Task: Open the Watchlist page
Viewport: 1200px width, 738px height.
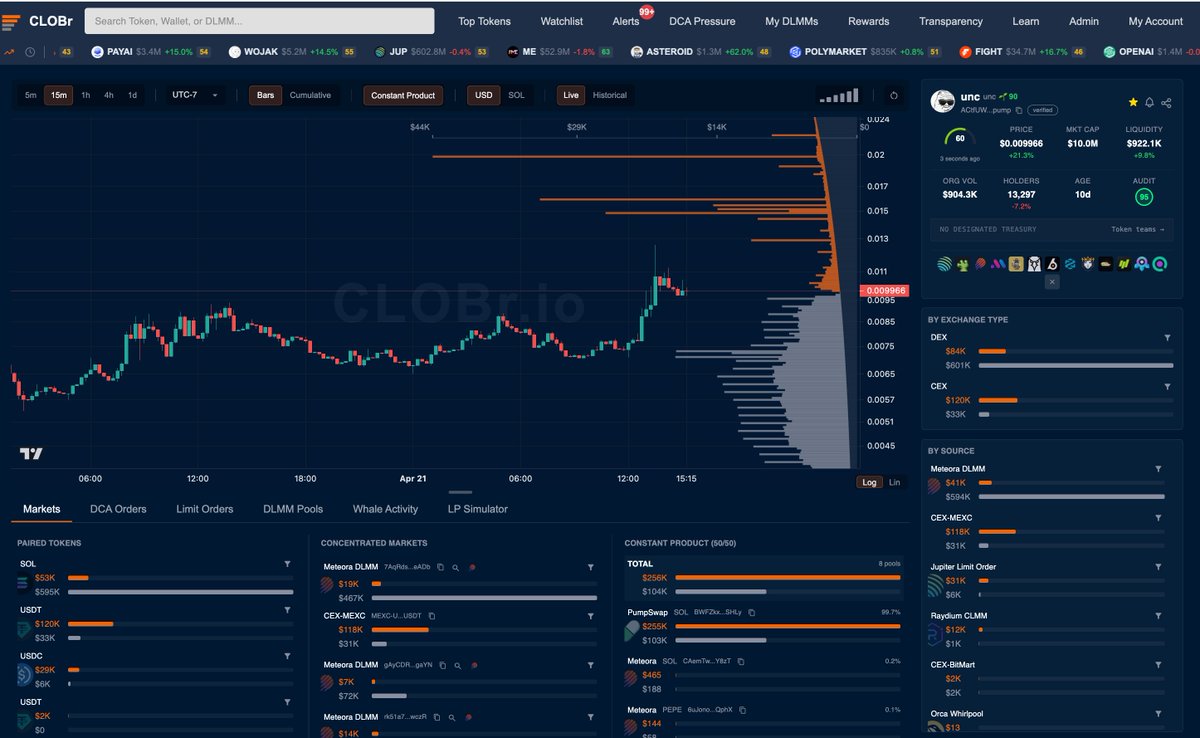Action: [562, 21]
